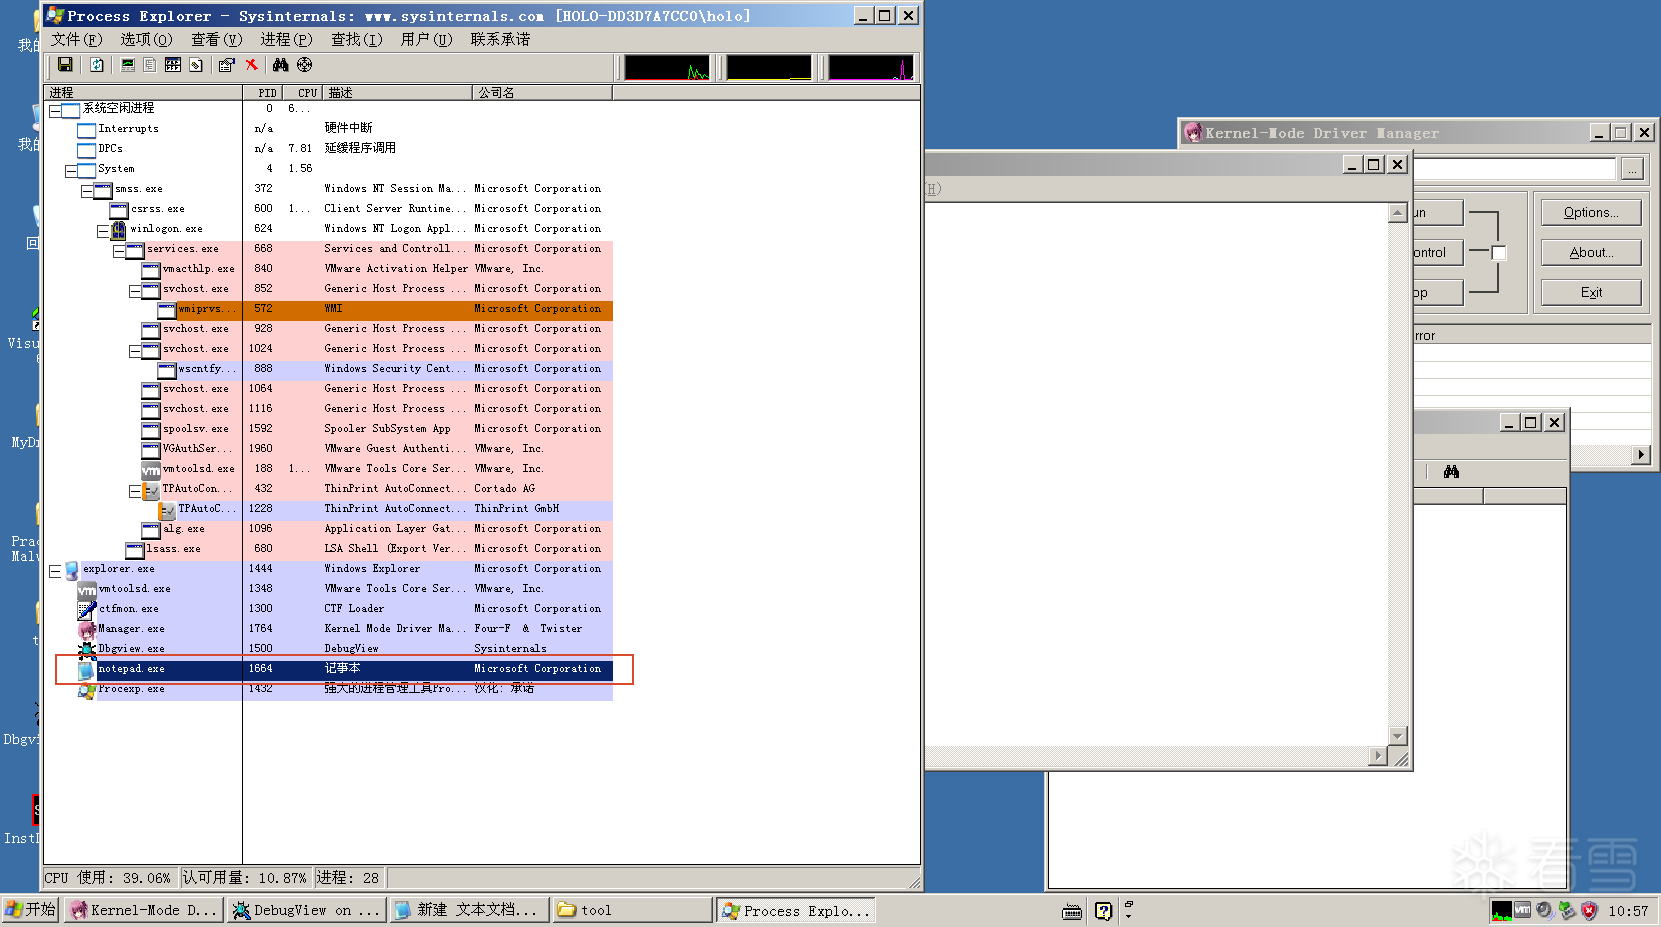Collapse the System process tree node
The width and height of the screenshot is (1661, 927).
point(71,171)
